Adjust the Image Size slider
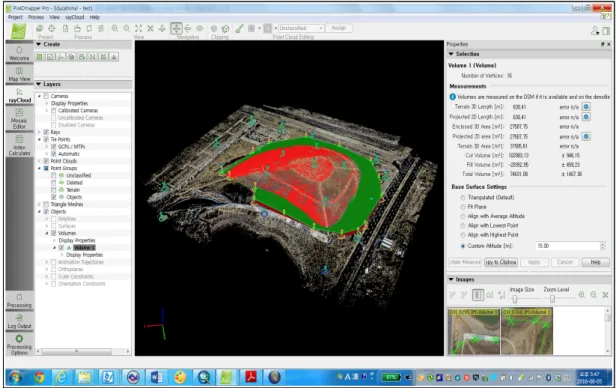This screenshot has height=388, width=616. click(x=515, y=299)
